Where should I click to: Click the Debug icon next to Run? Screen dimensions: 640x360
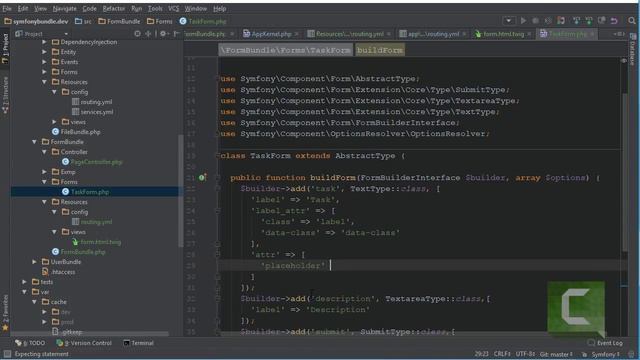[x=535, y=21]
